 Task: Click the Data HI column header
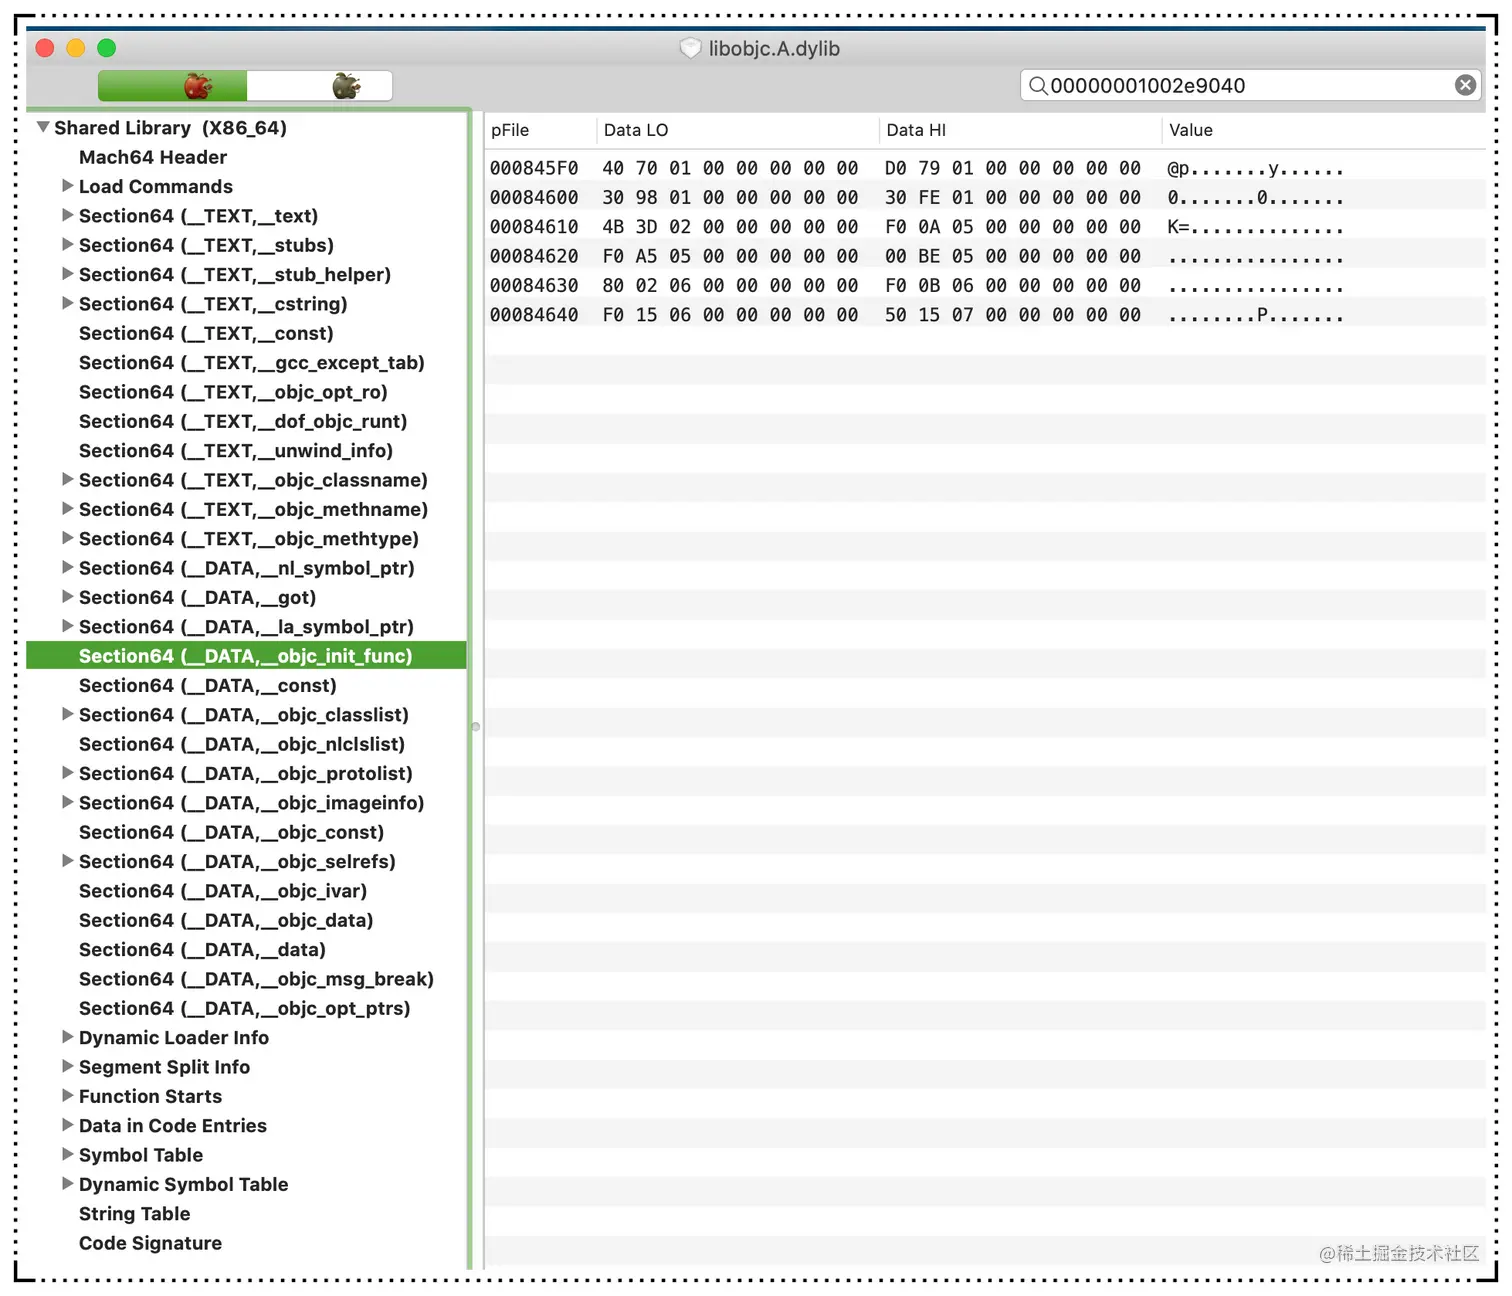tap(1020, 130)
